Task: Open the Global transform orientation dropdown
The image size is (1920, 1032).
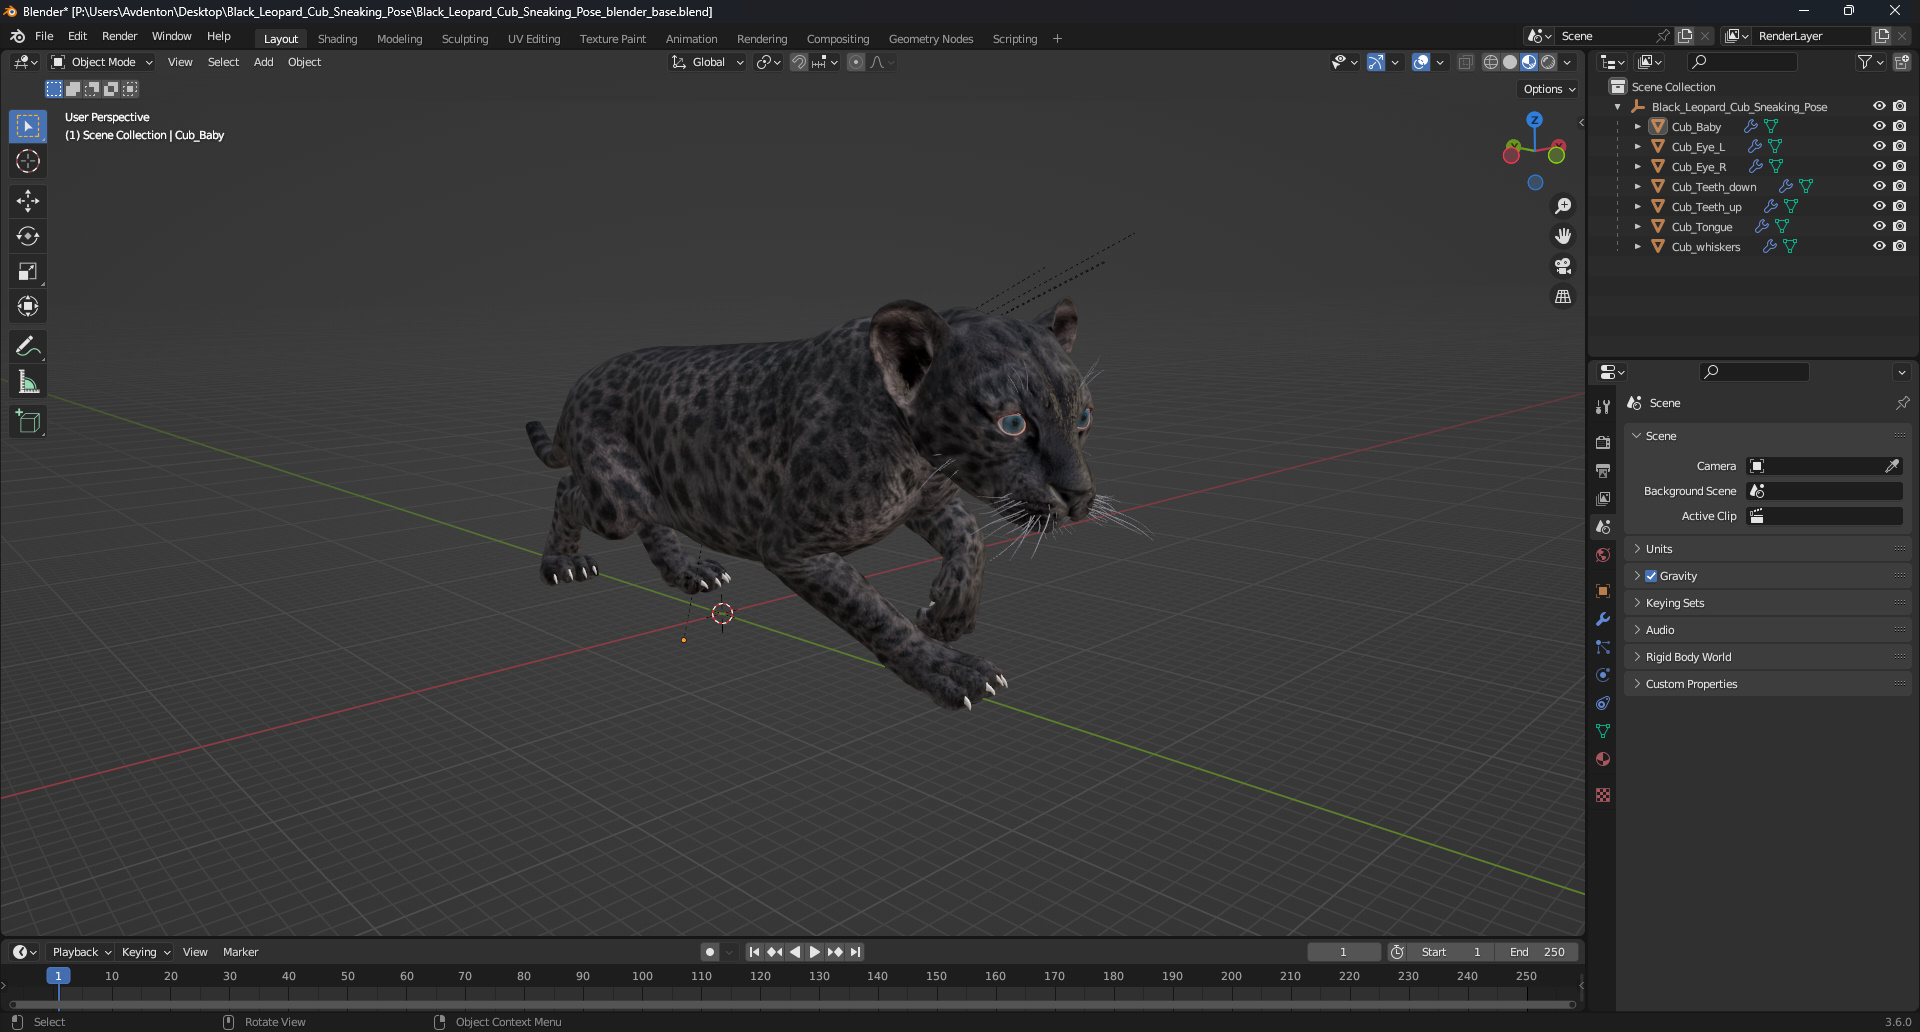Action: [x=708, y=62]
